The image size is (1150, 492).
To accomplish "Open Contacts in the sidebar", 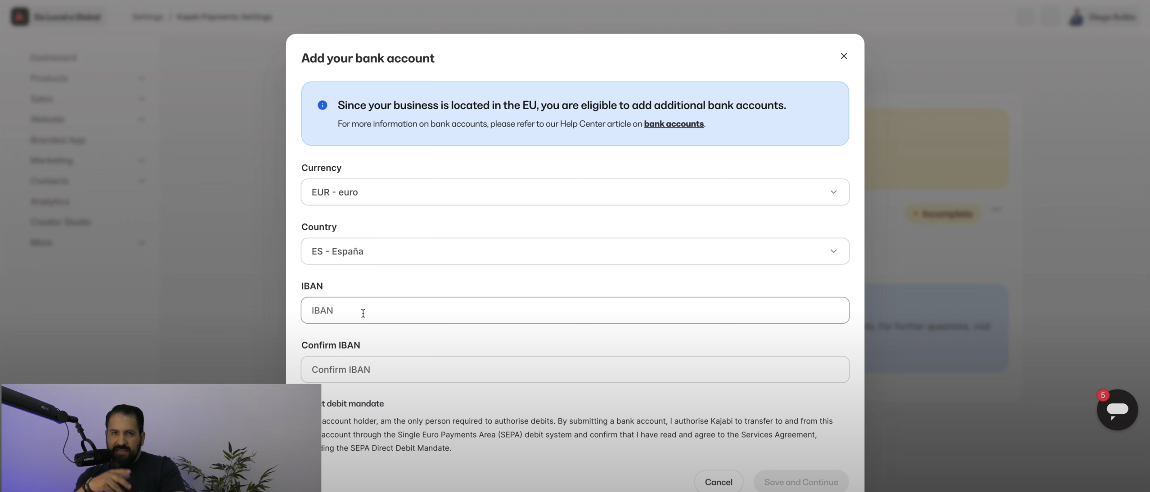I will (49, 181).
